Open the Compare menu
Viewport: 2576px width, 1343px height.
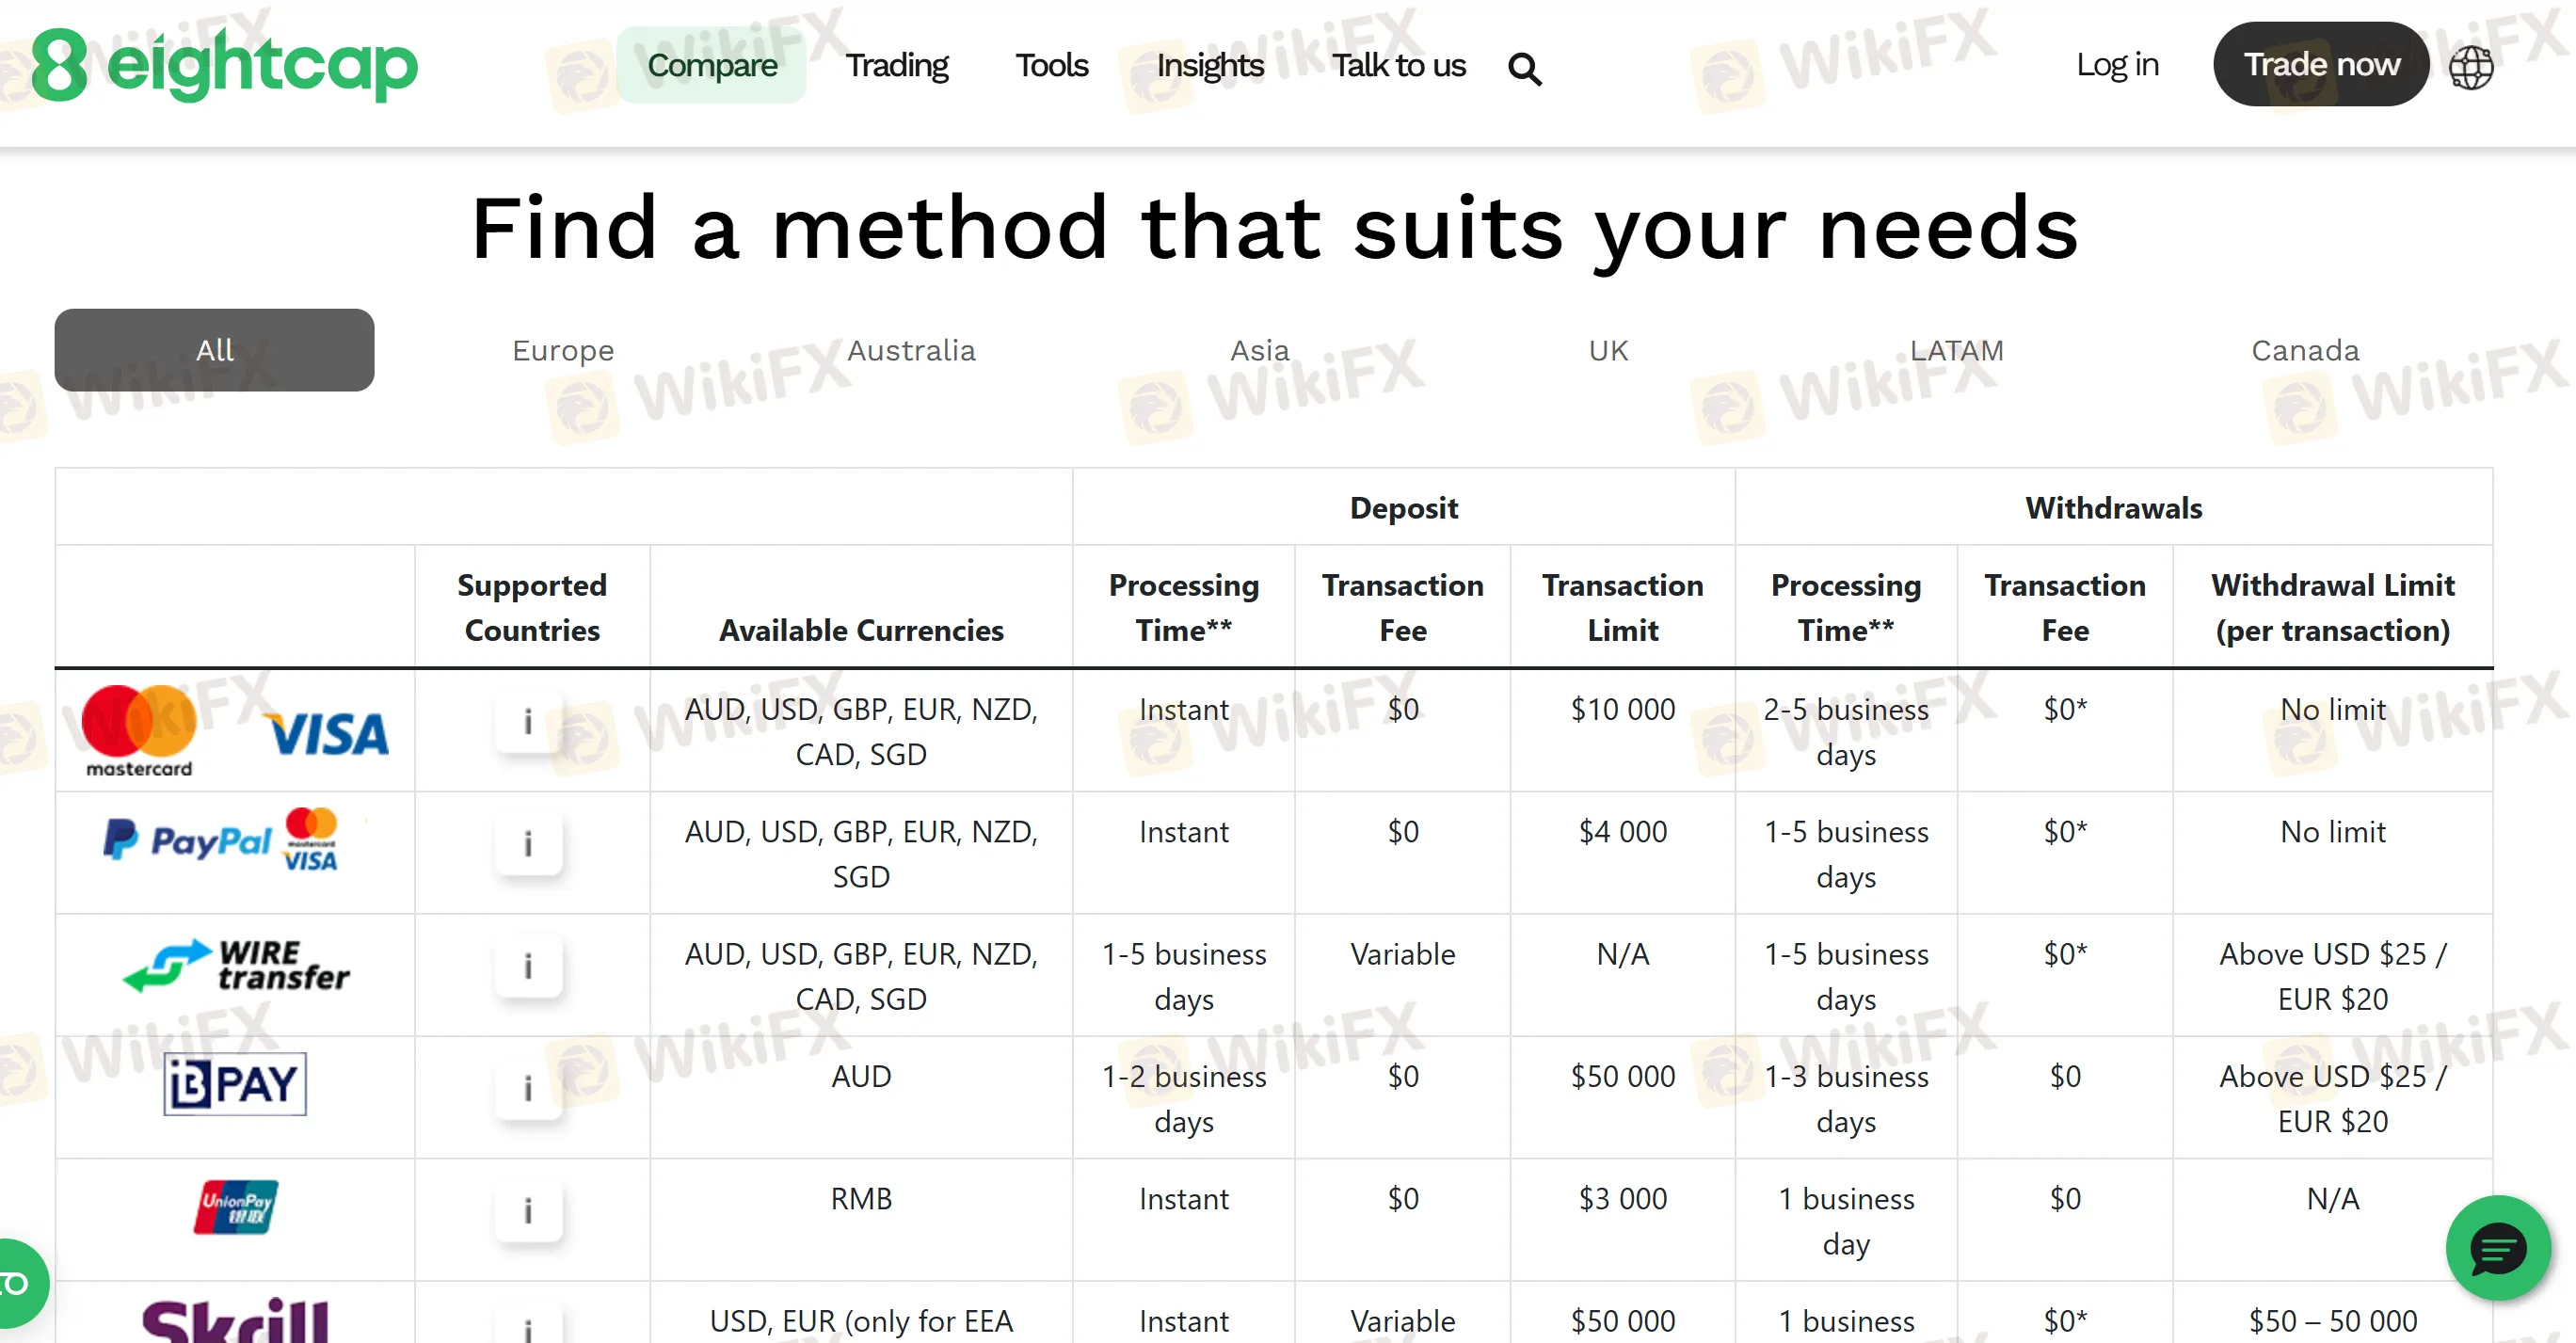click(712, 65)
